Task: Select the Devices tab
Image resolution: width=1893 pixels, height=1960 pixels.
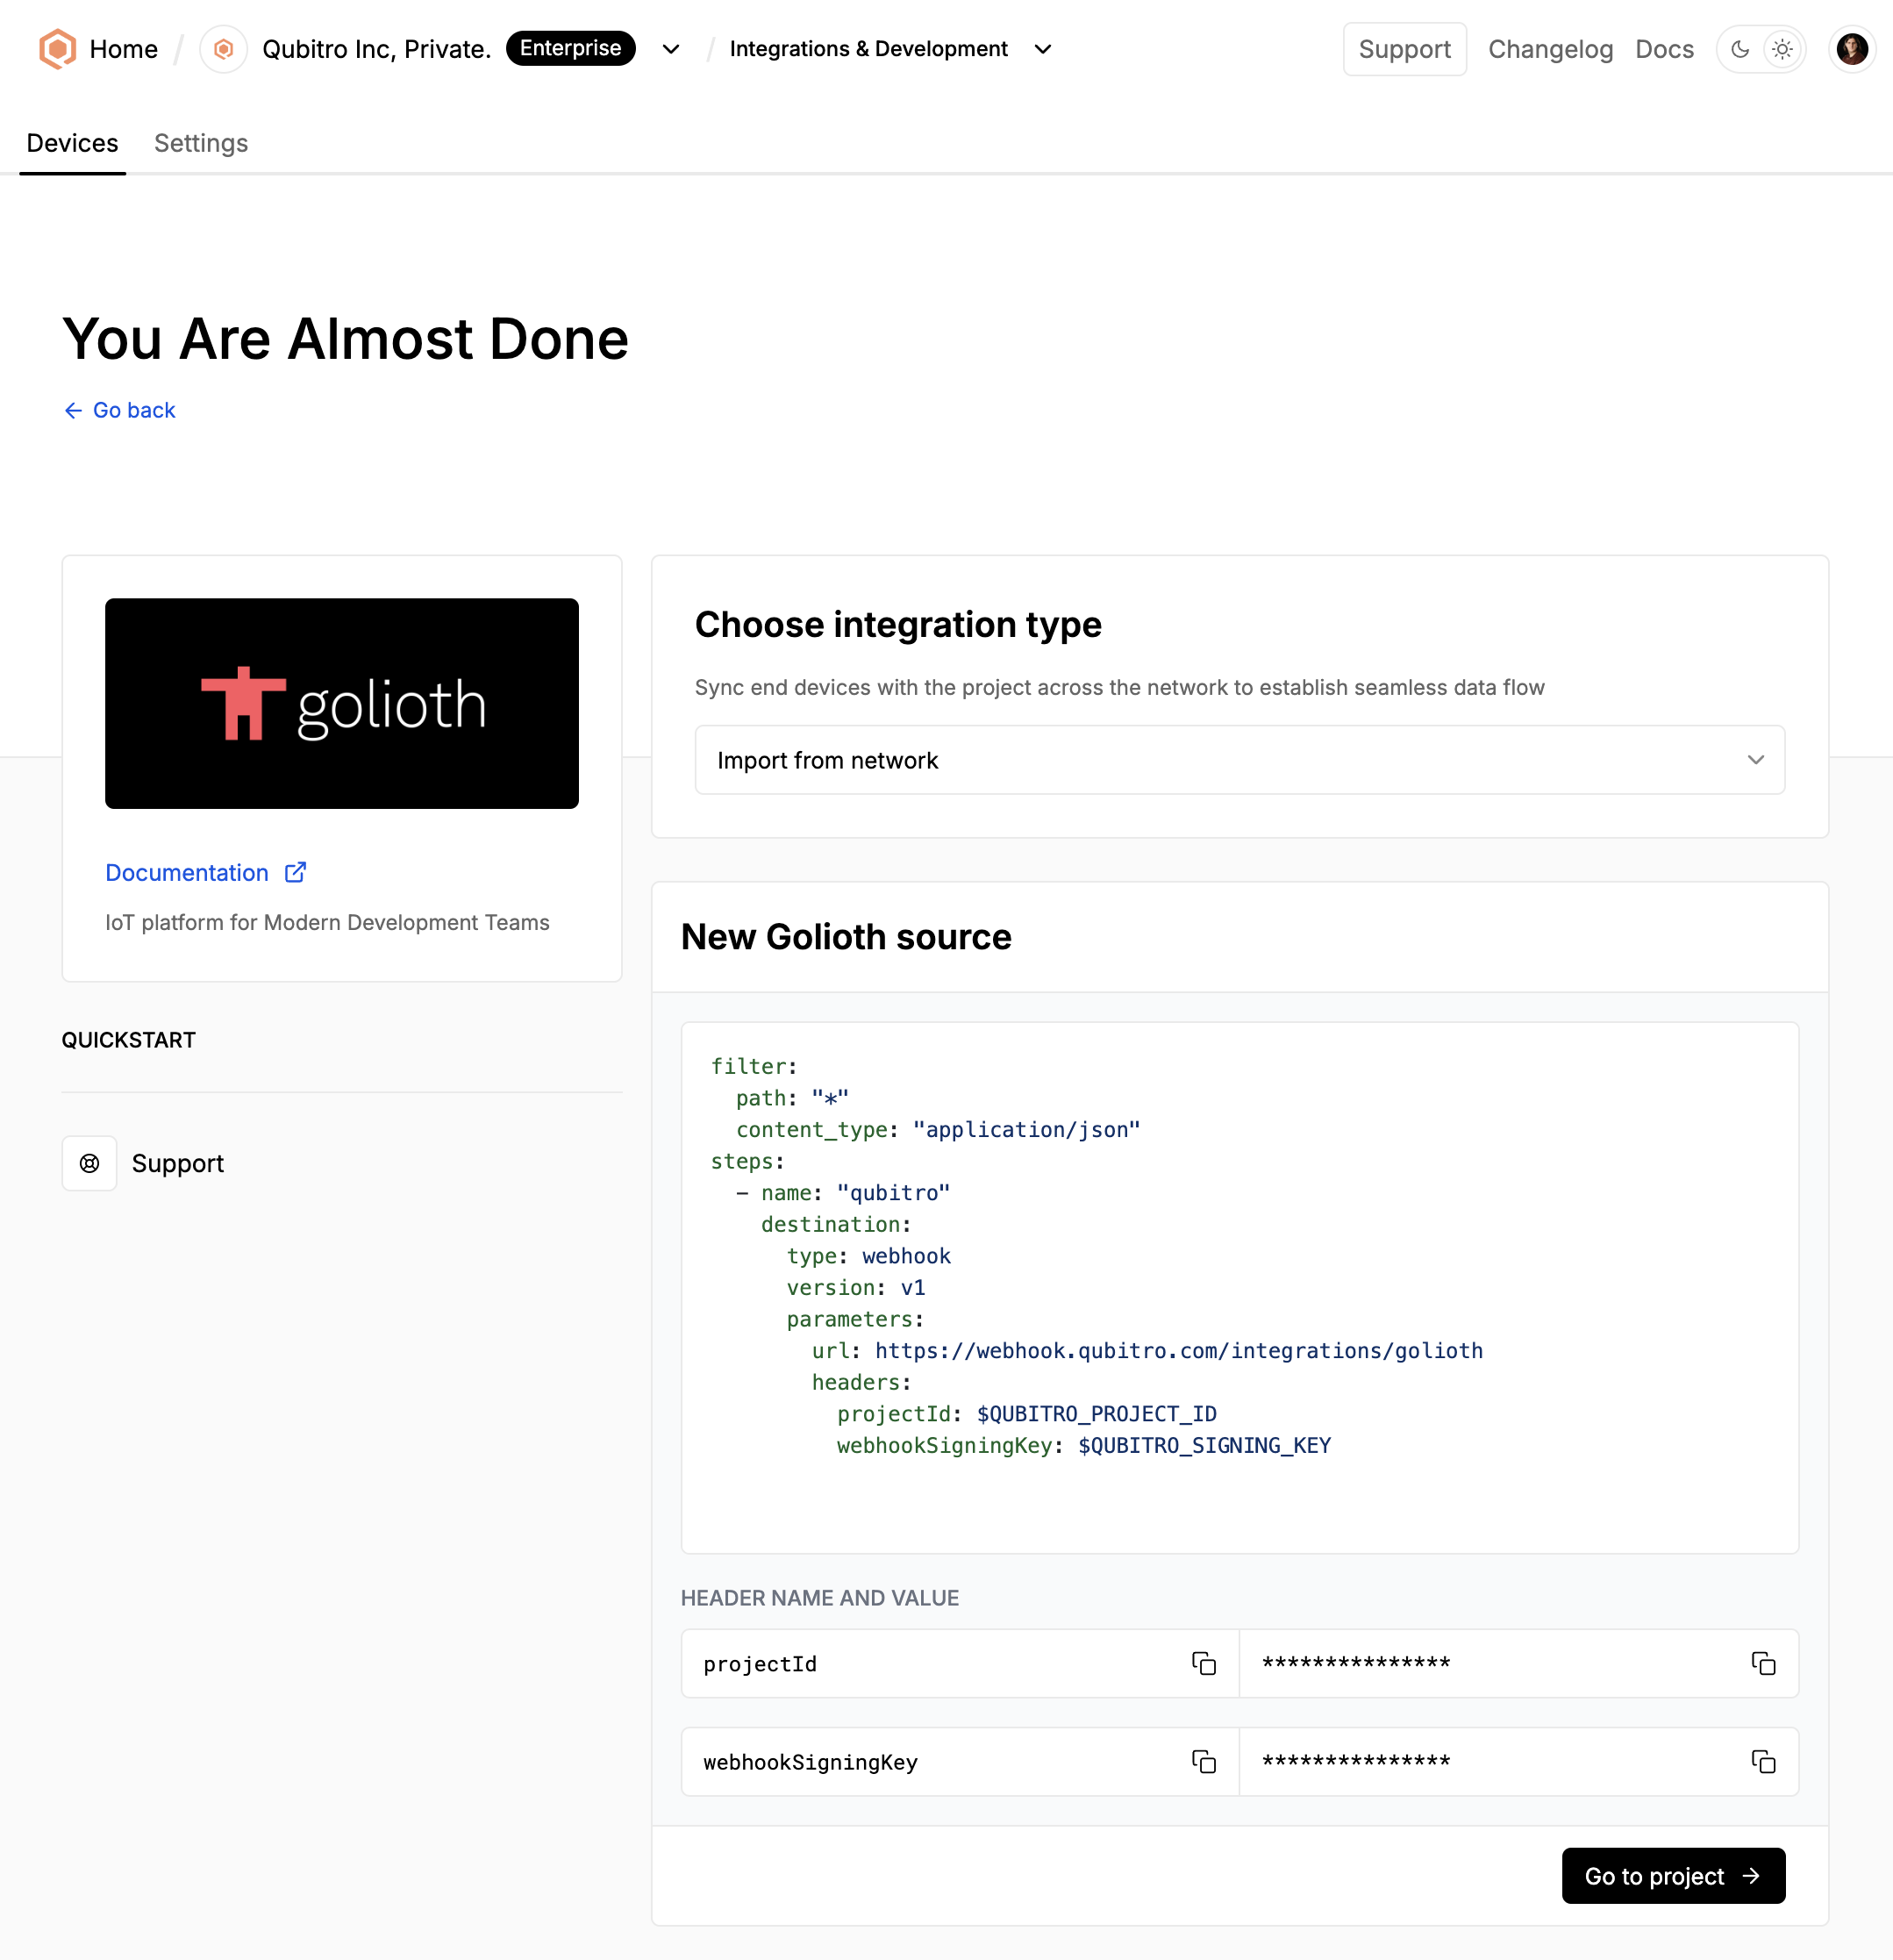Action: click(72, 143)
